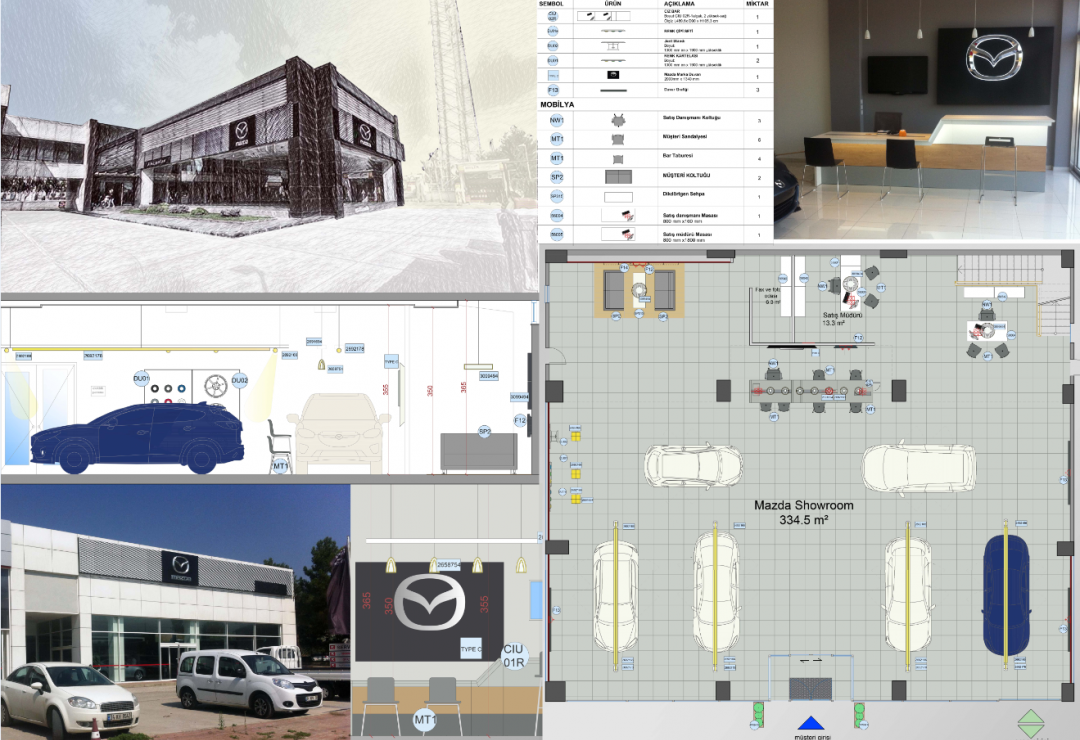The image size is (1080, 740).
Task: Click the armchair icon in the NW1 legend row
Action: click(618, 121)
